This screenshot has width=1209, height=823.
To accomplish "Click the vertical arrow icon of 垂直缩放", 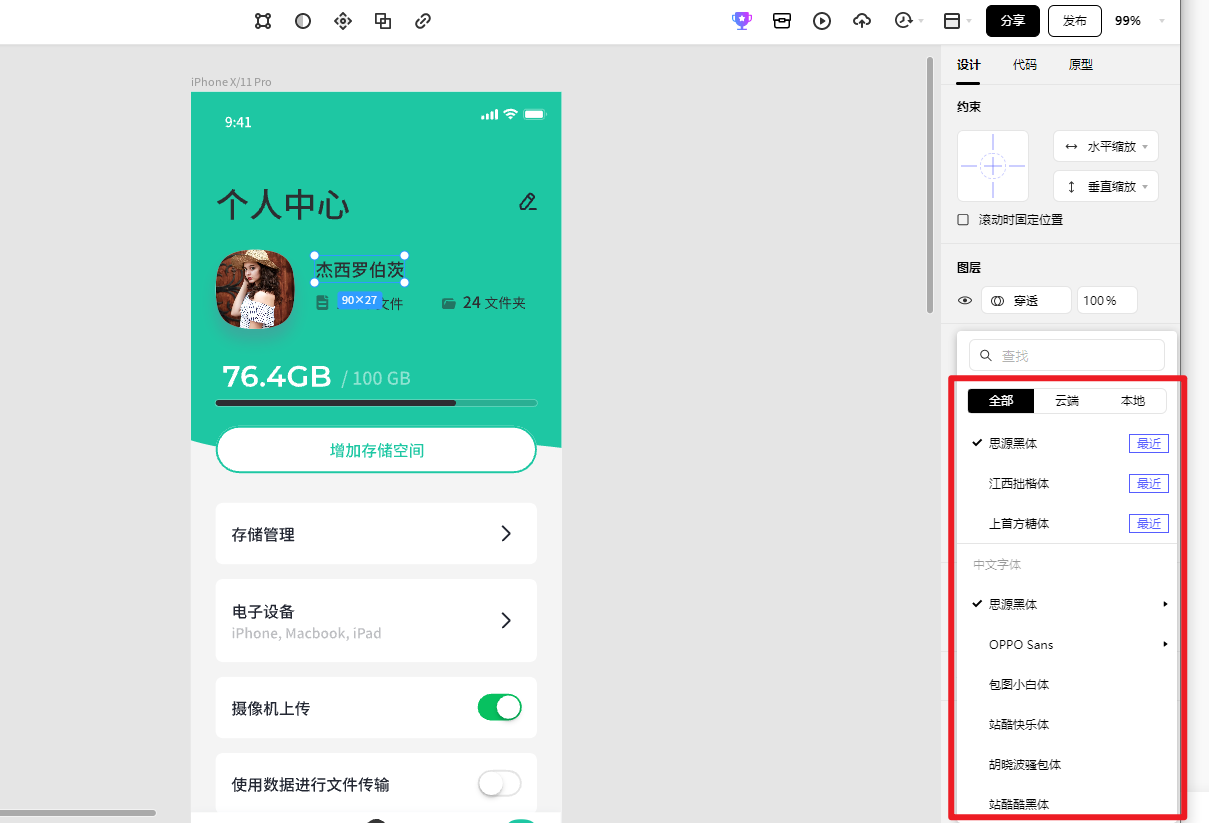I will [x=1071, y=187].
